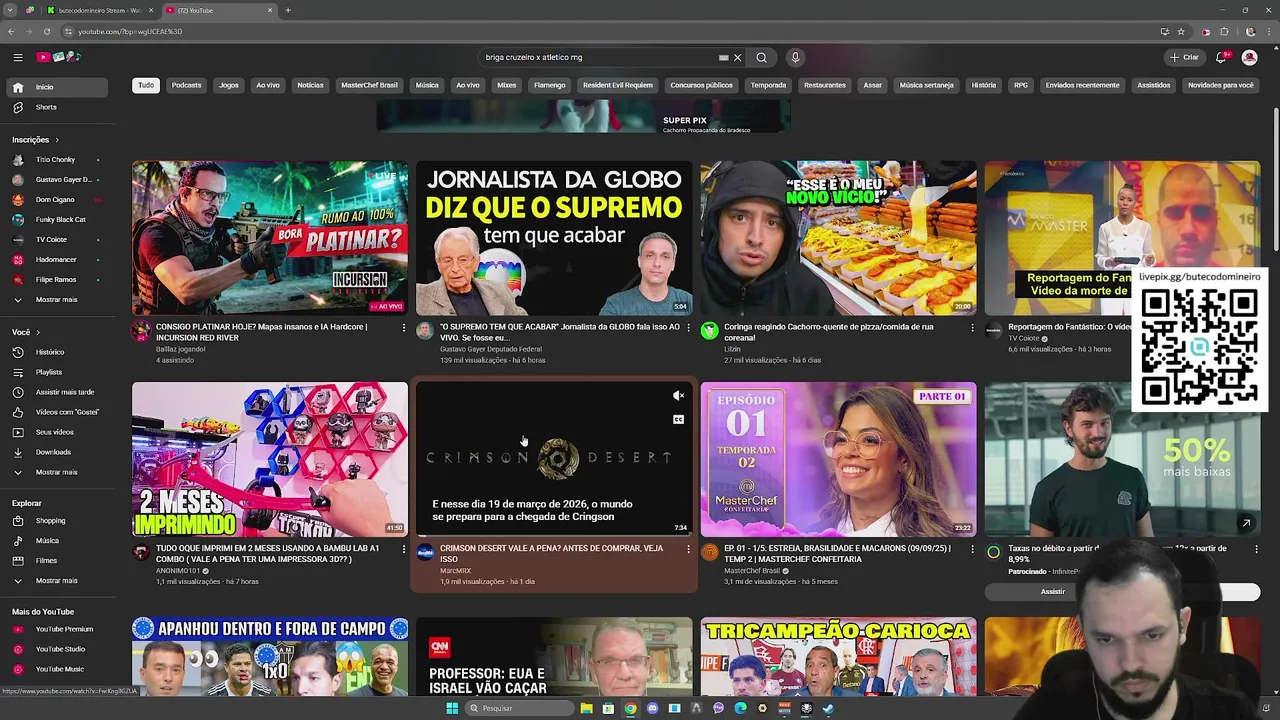Image resolution: width=1280 pixels, height=720 pixels.
Task: Open the Inscrições section chevron
Action: 57,140
